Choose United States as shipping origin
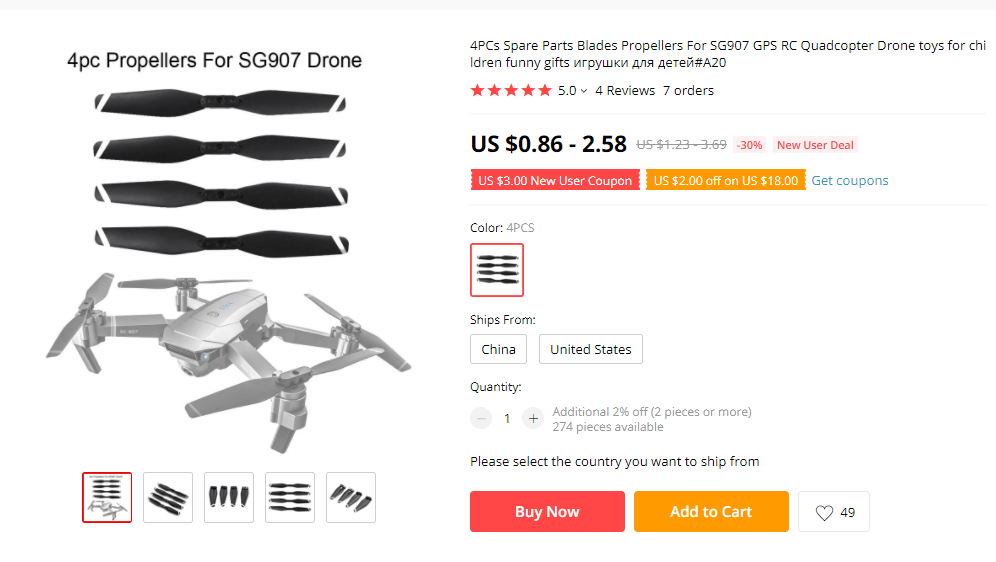This screenshot has height=562, width=996. click(590, 349)
